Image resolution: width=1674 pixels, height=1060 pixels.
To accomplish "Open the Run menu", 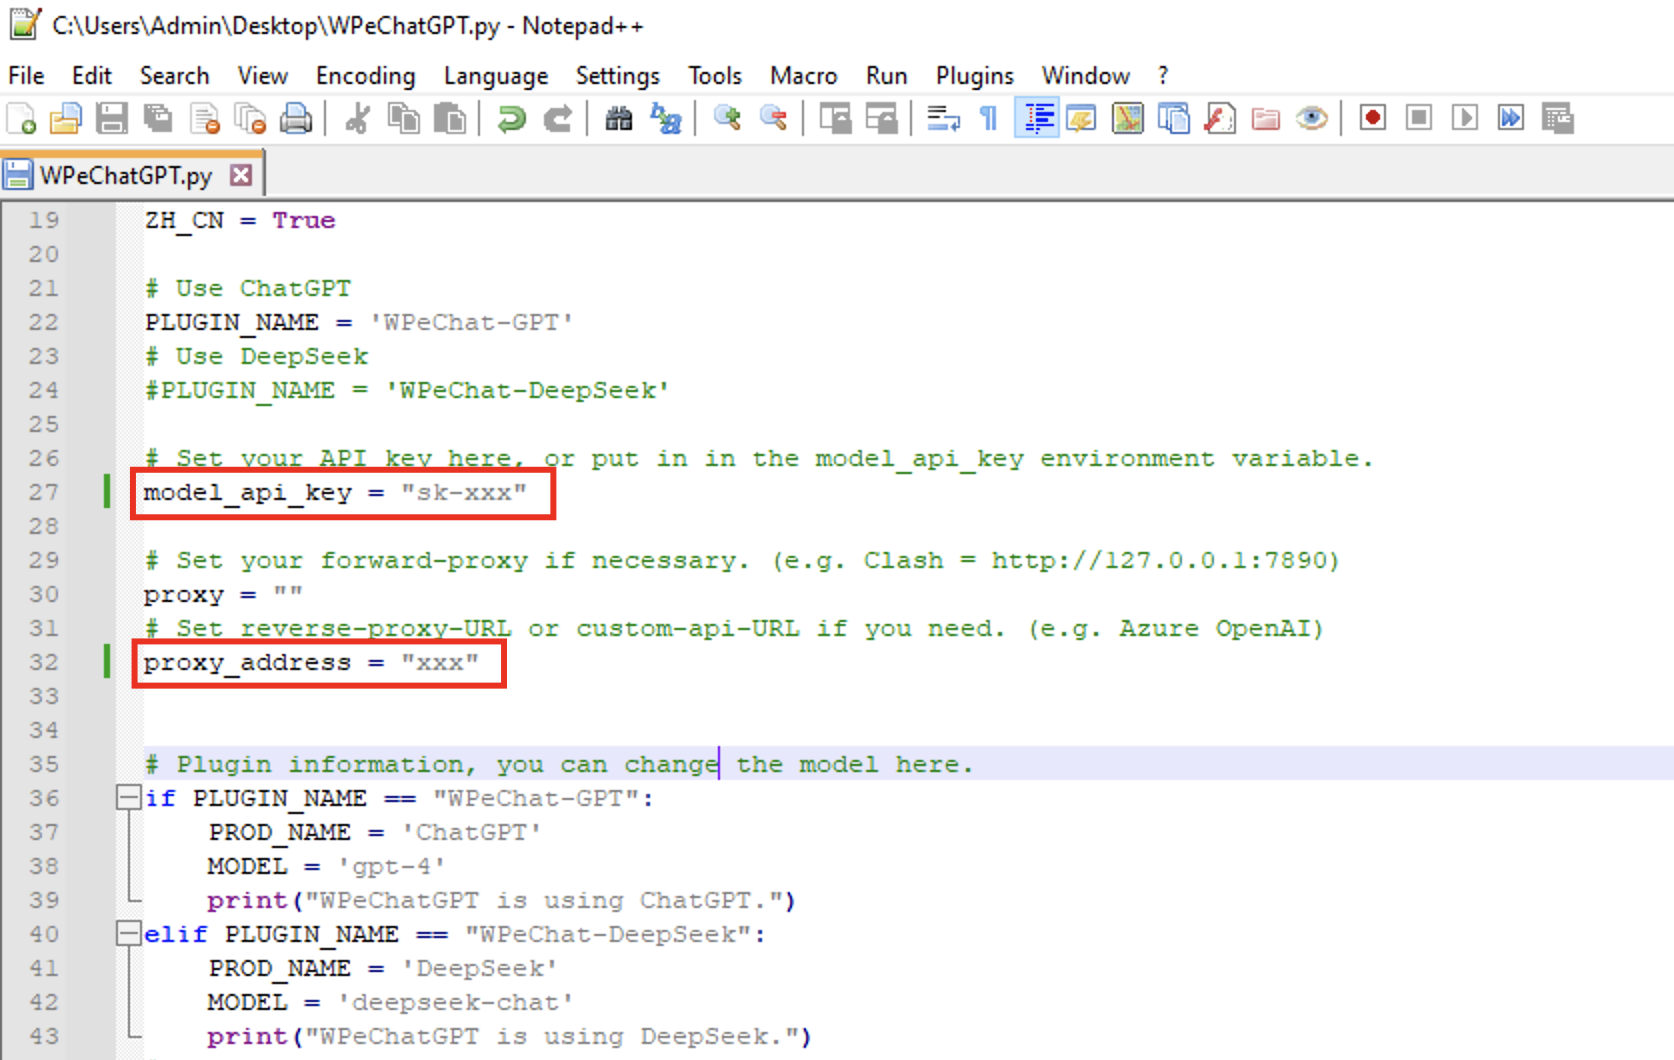I will pos(886,76).
